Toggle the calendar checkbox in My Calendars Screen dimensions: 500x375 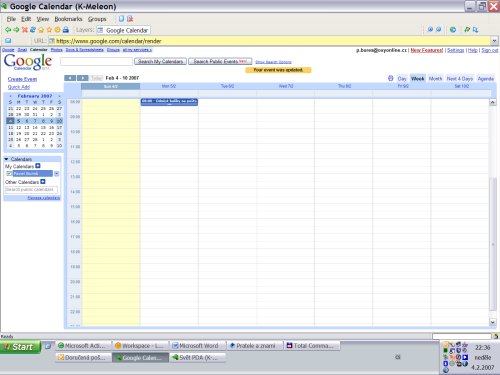click(9, 173)
